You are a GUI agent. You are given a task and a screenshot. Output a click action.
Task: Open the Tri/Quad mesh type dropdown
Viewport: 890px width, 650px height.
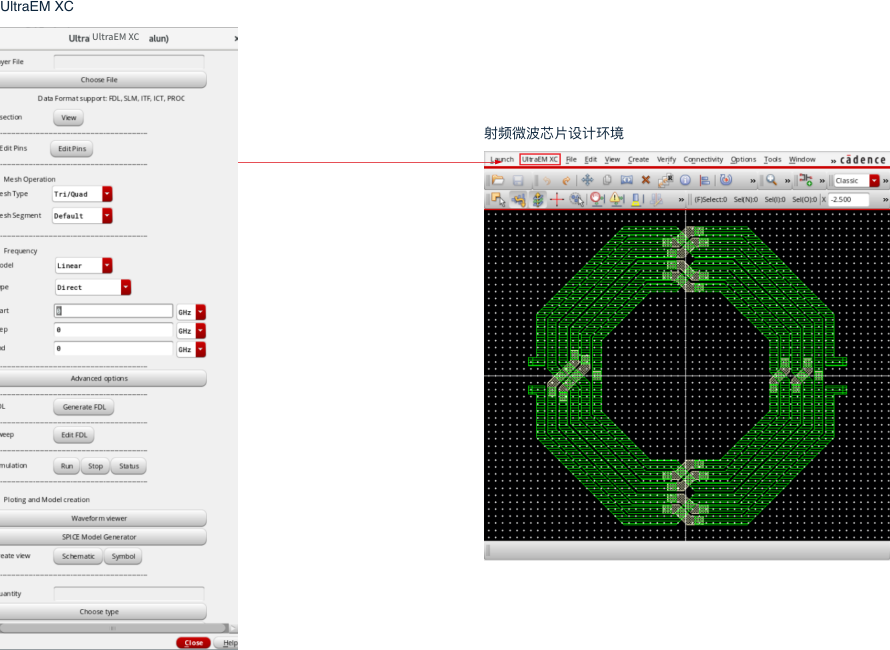(x=107, y=194)
